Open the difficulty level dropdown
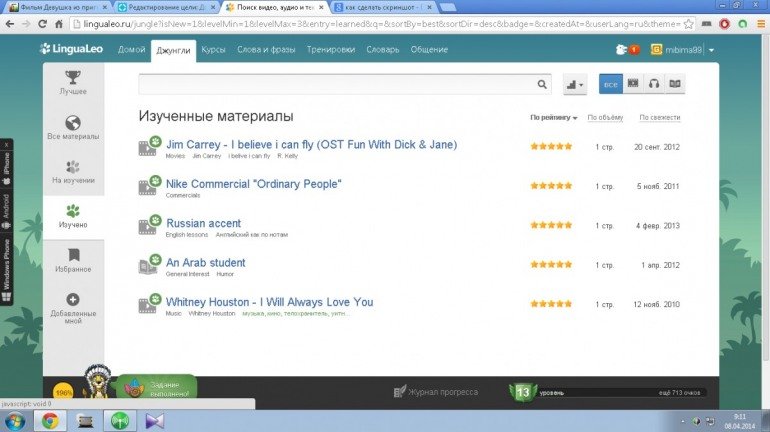 [574, 85]
